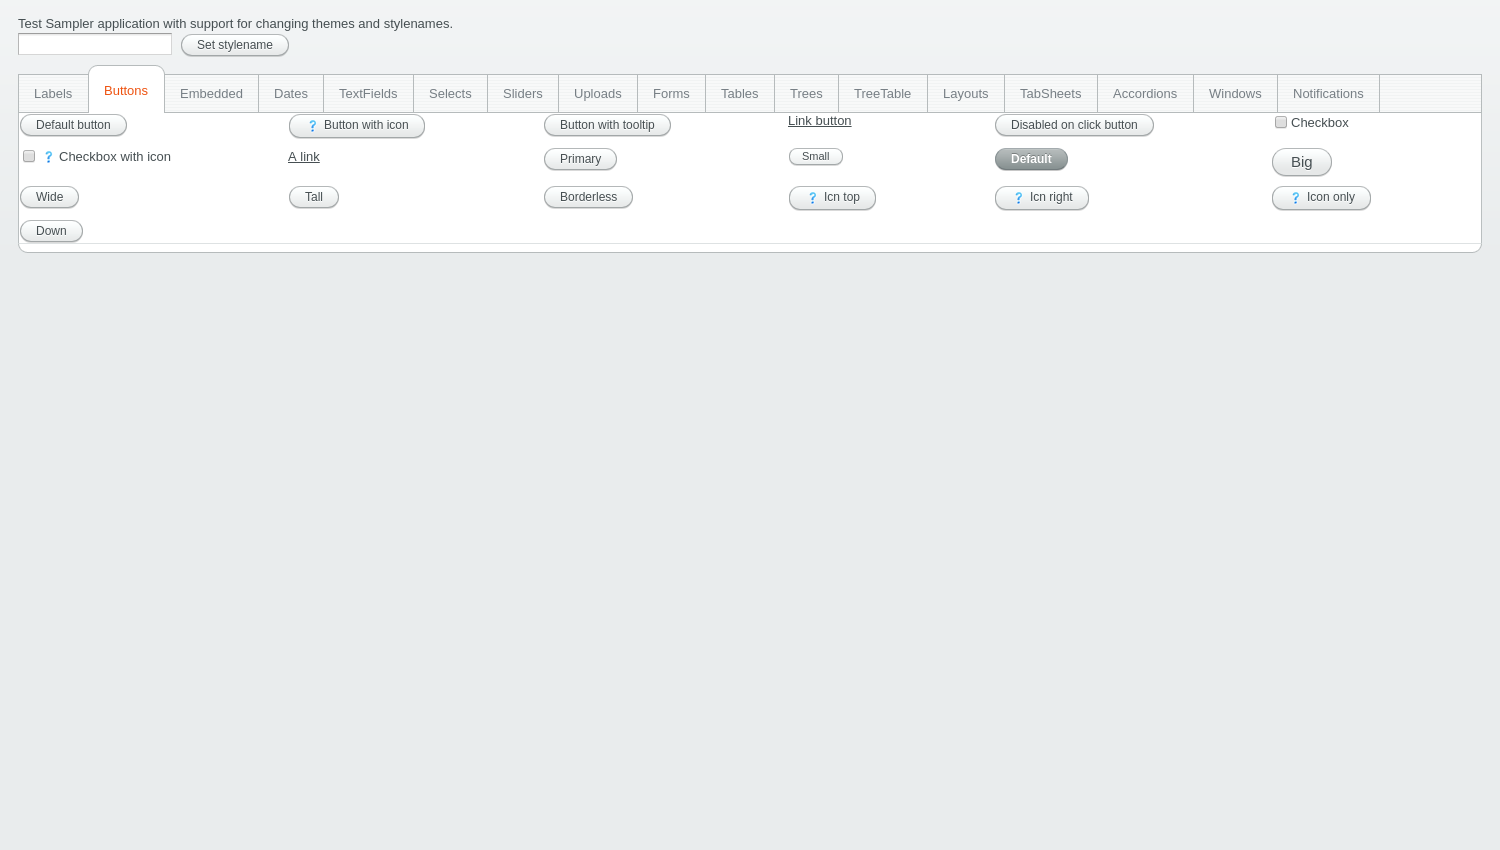Open the TextFields tab
This screenshot has height=850, width=1500.
(x=368, y=94)
